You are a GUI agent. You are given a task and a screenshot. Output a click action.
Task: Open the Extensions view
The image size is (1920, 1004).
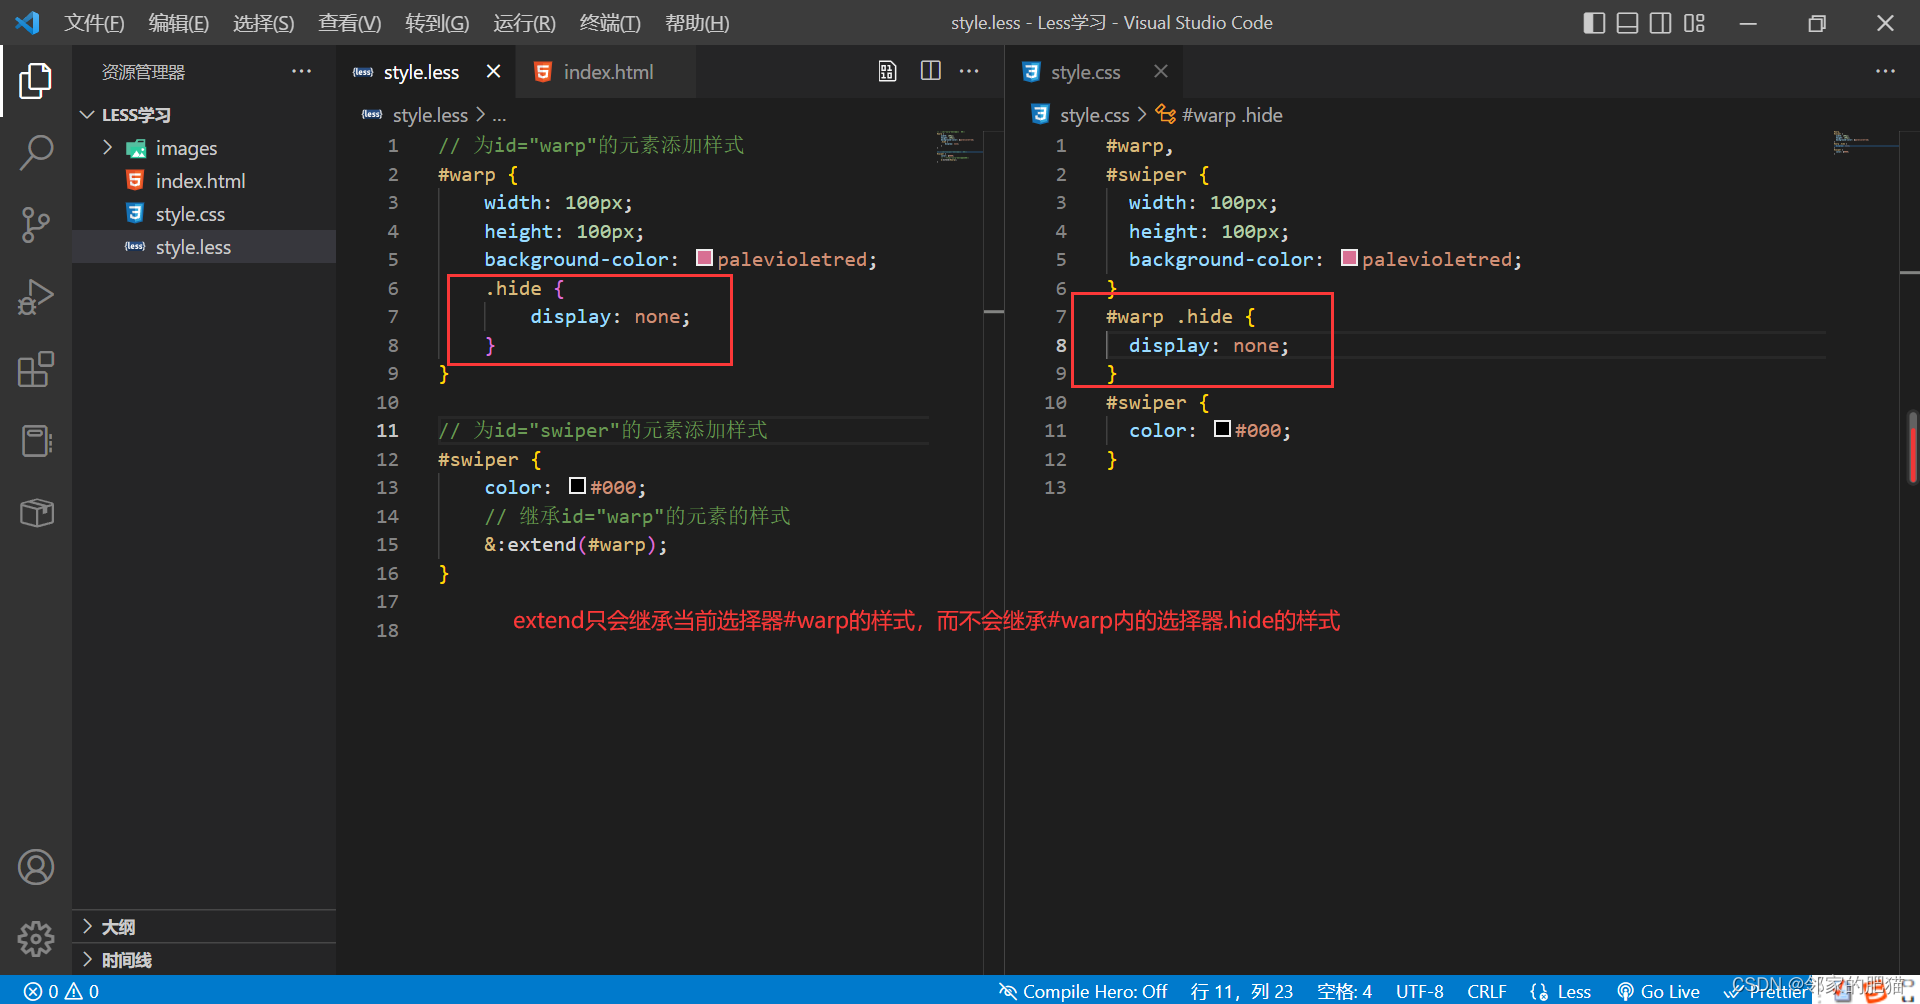point(36,369)
